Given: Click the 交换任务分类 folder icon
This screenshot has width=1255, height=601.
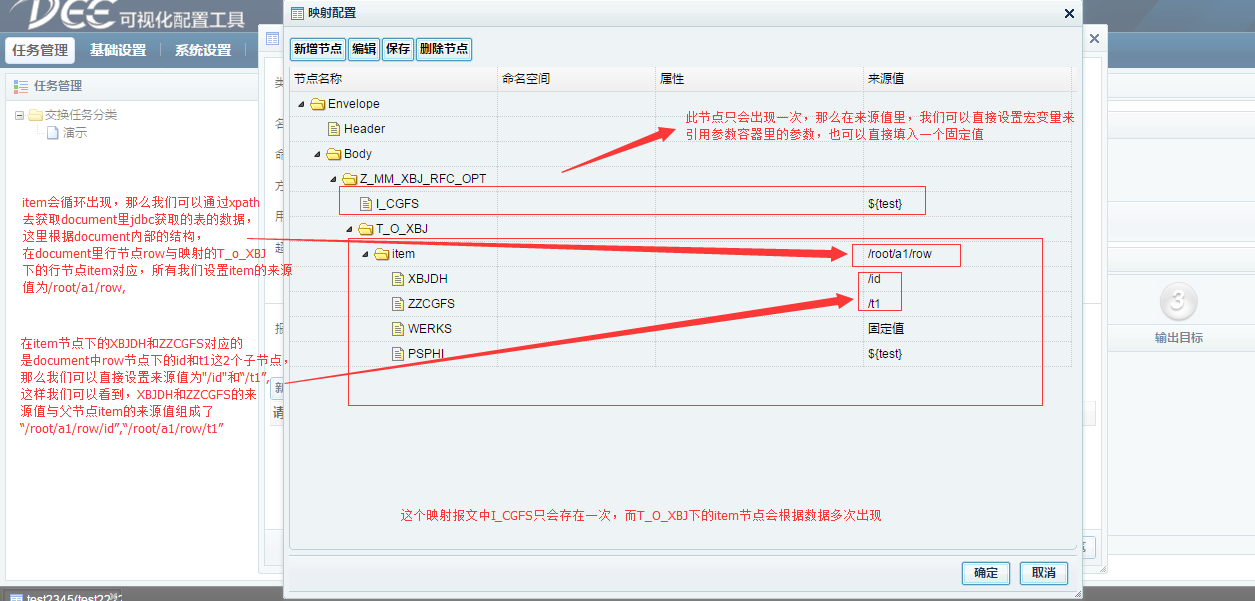Looking at the screenshot, I should click(35, 115).
